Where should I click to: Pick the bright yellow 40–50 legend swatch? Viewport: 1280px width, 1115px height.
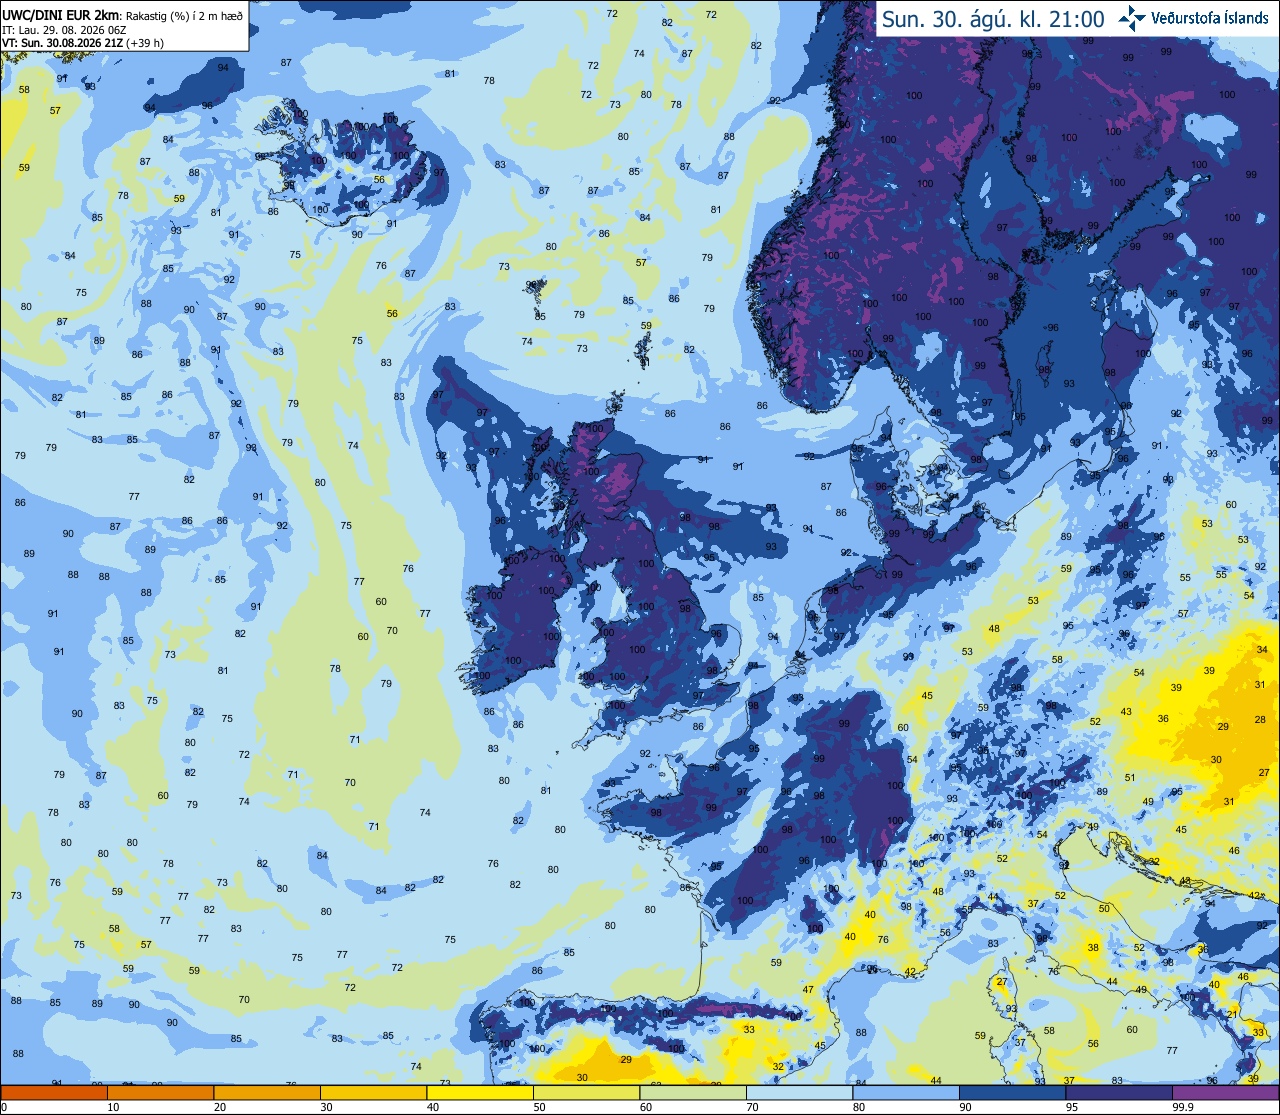point(480,1092)
